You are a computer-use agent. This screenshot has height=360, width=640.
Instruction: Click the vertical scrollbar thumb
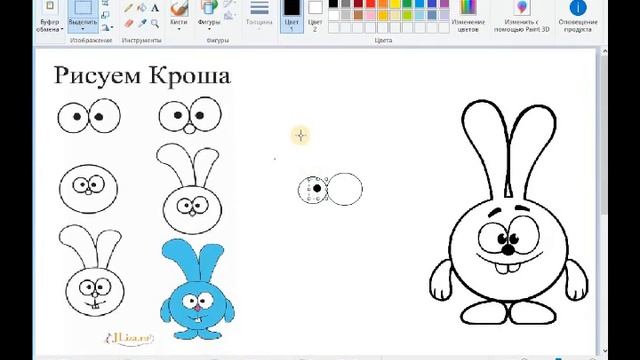[x=604, y=135]
